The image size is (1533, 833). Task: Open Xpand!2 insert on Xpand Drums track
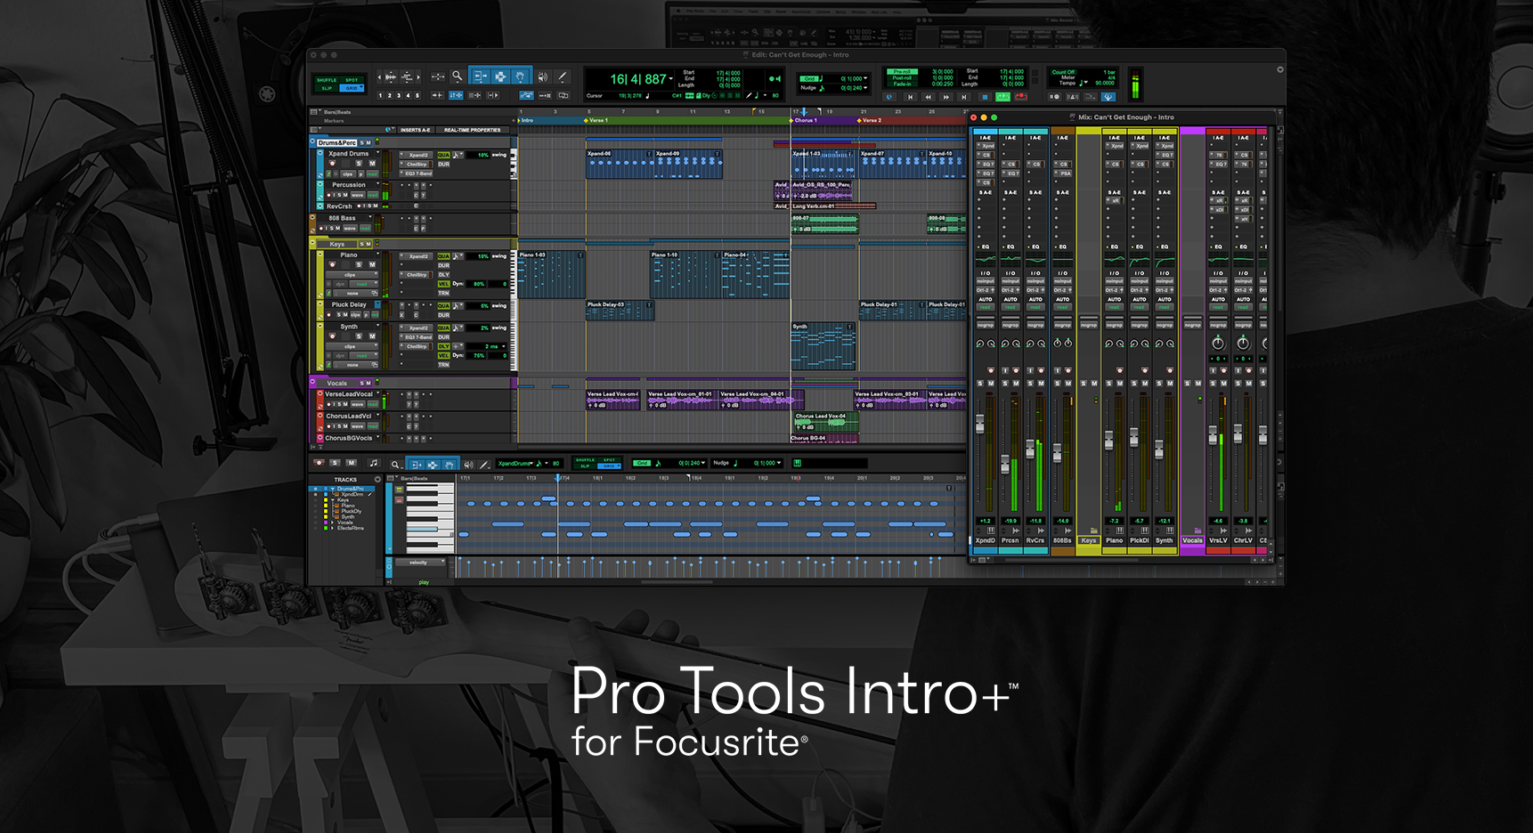419,155
